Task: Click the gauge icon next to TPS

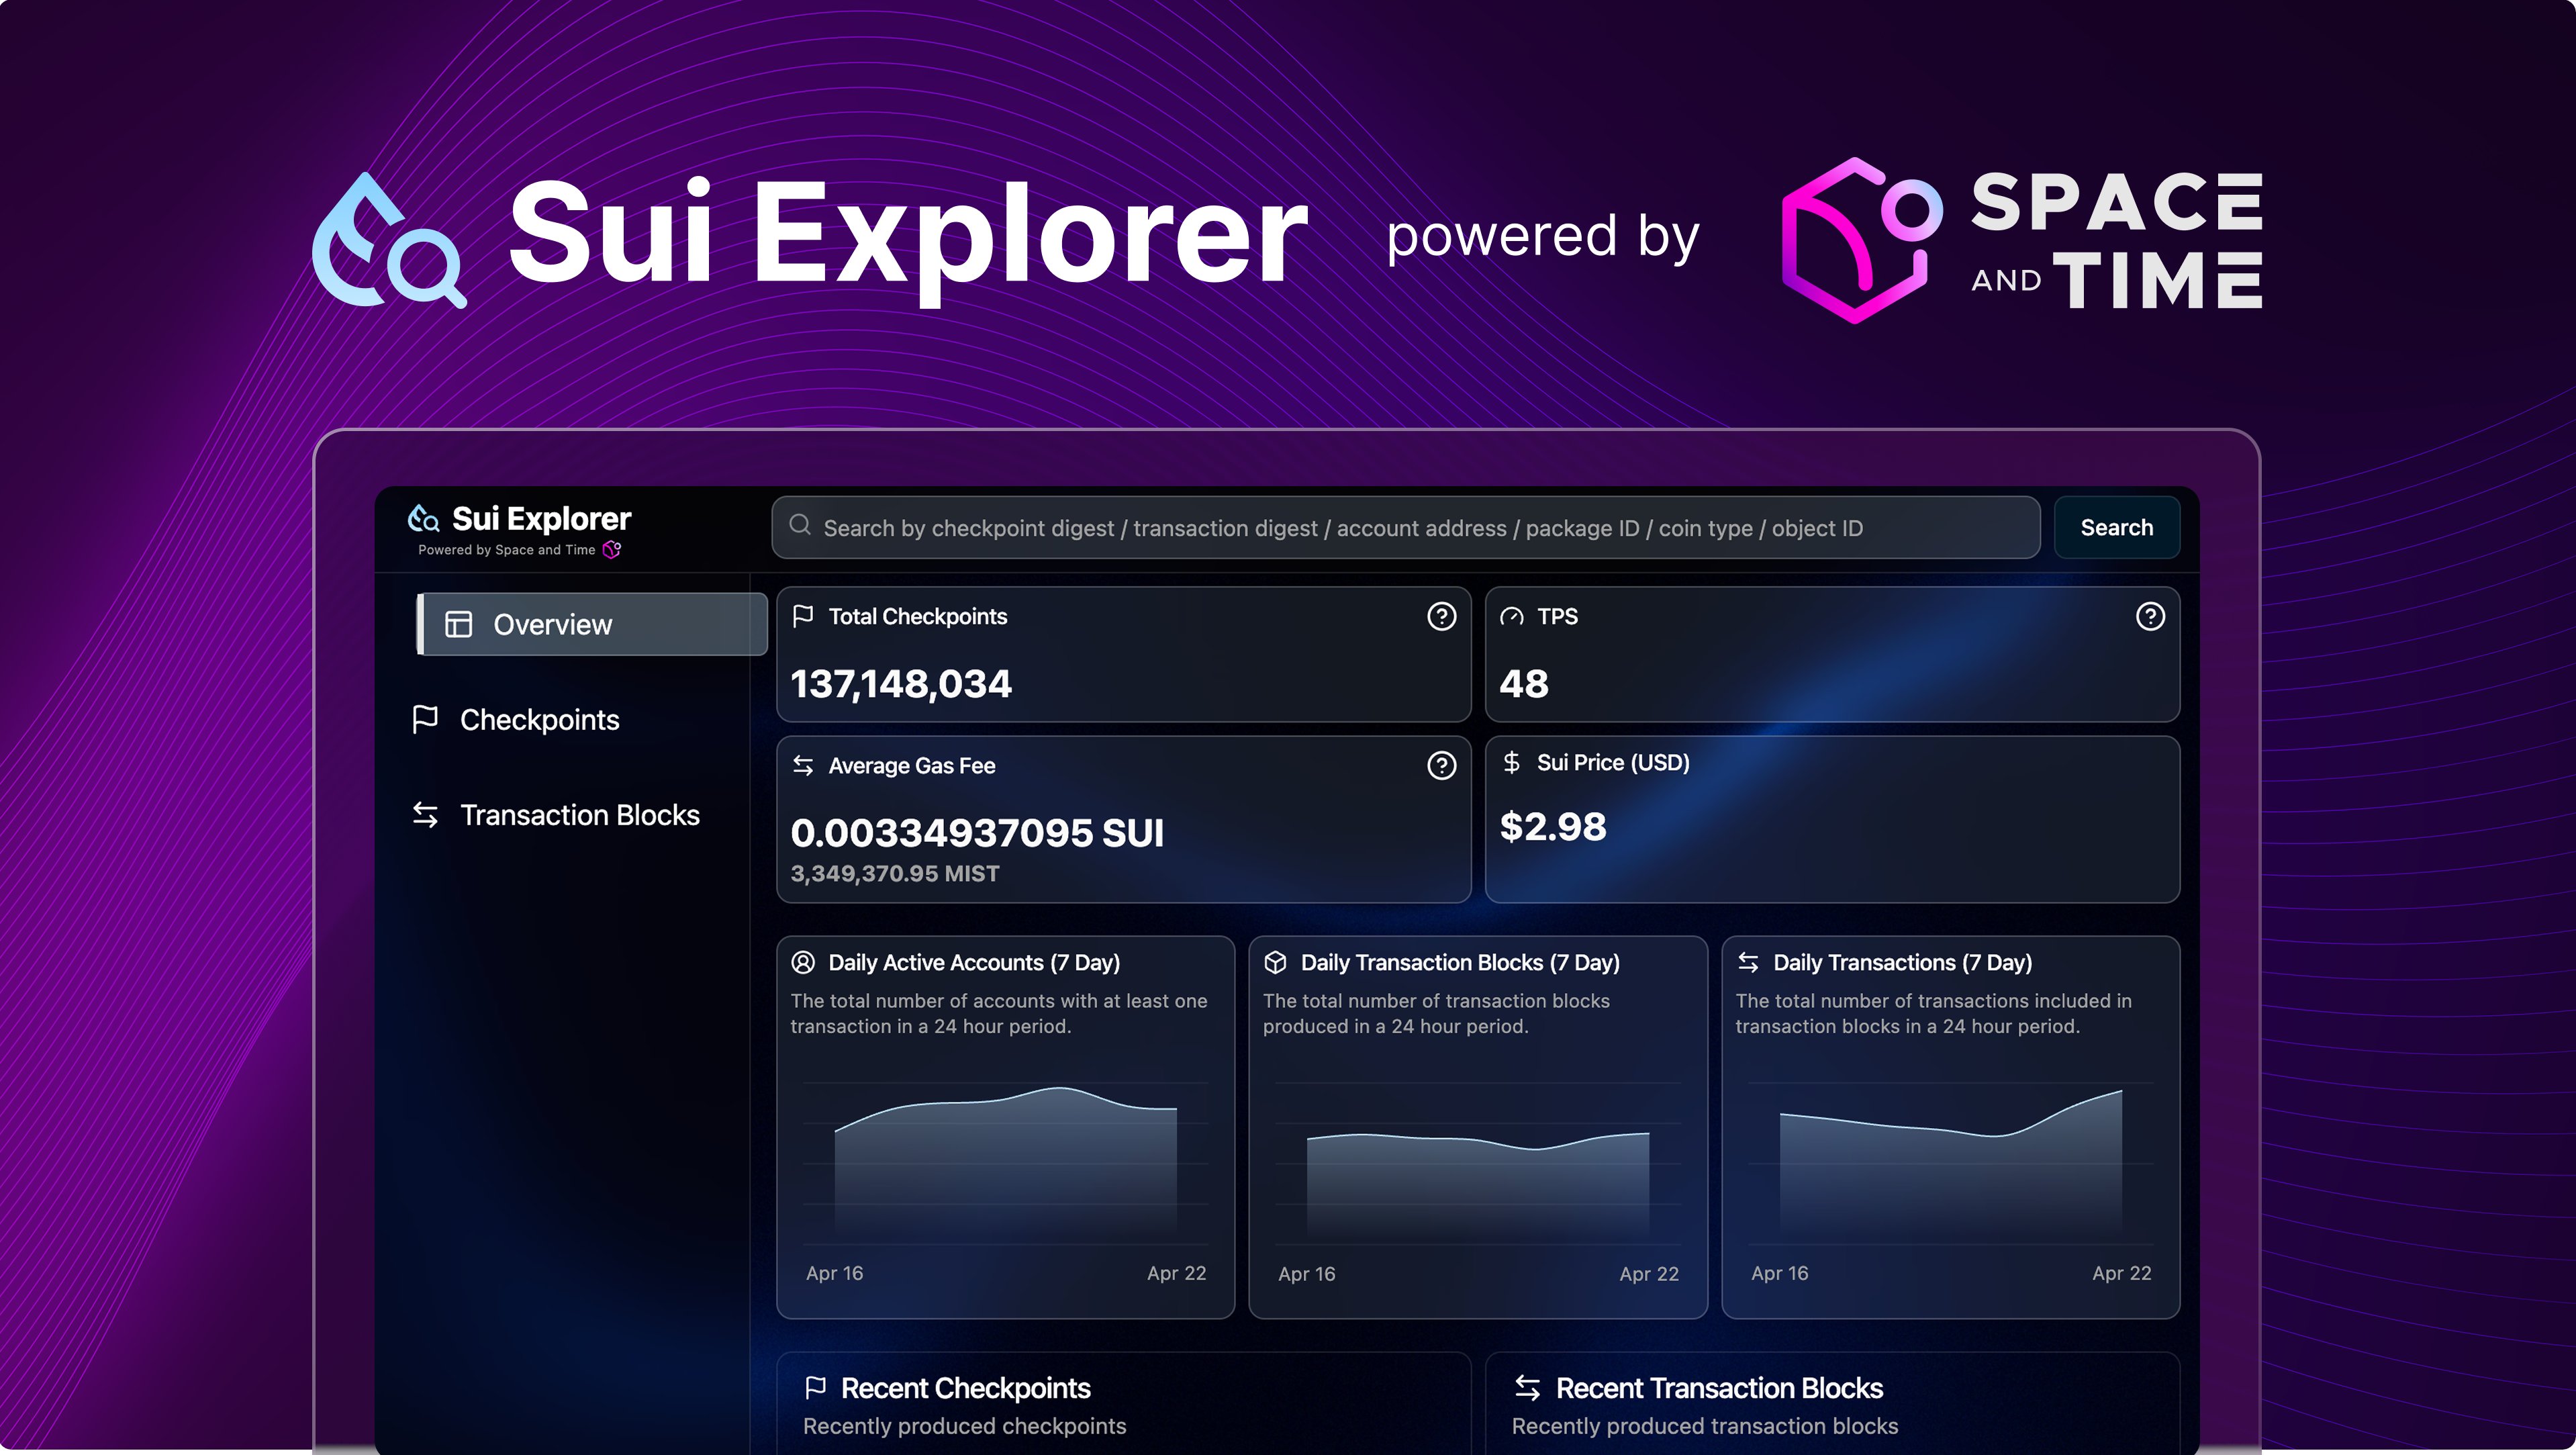Action: 1511,617
